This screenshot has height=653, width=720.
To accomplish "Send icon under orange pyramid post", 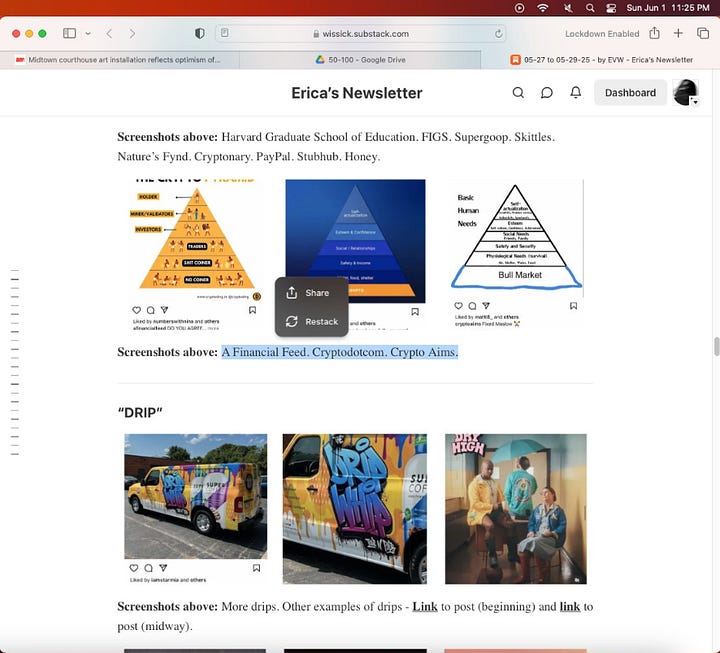I will [164, 310].
